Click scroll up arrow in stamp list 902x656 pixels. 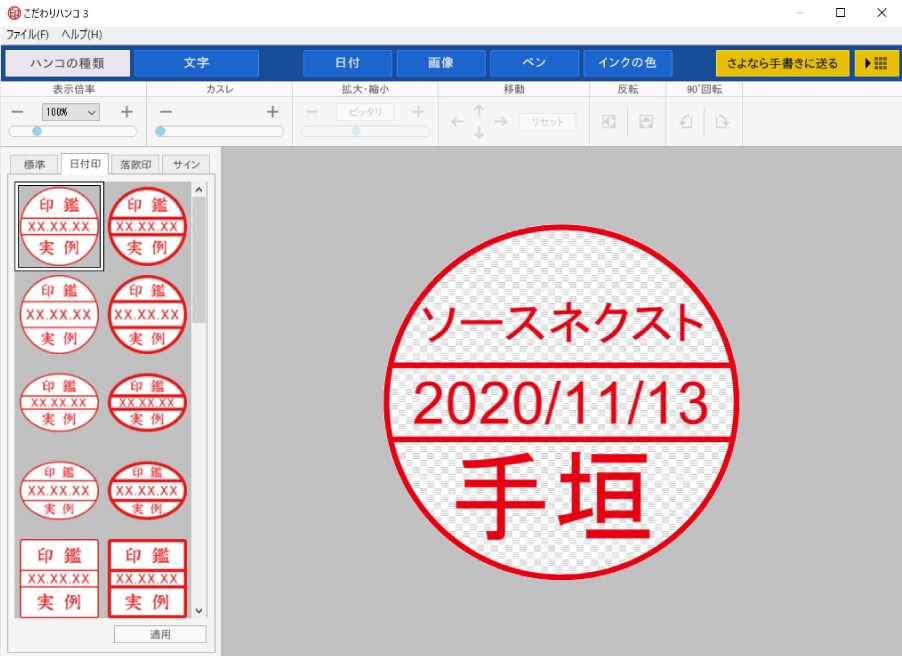[x=199, y=189]
